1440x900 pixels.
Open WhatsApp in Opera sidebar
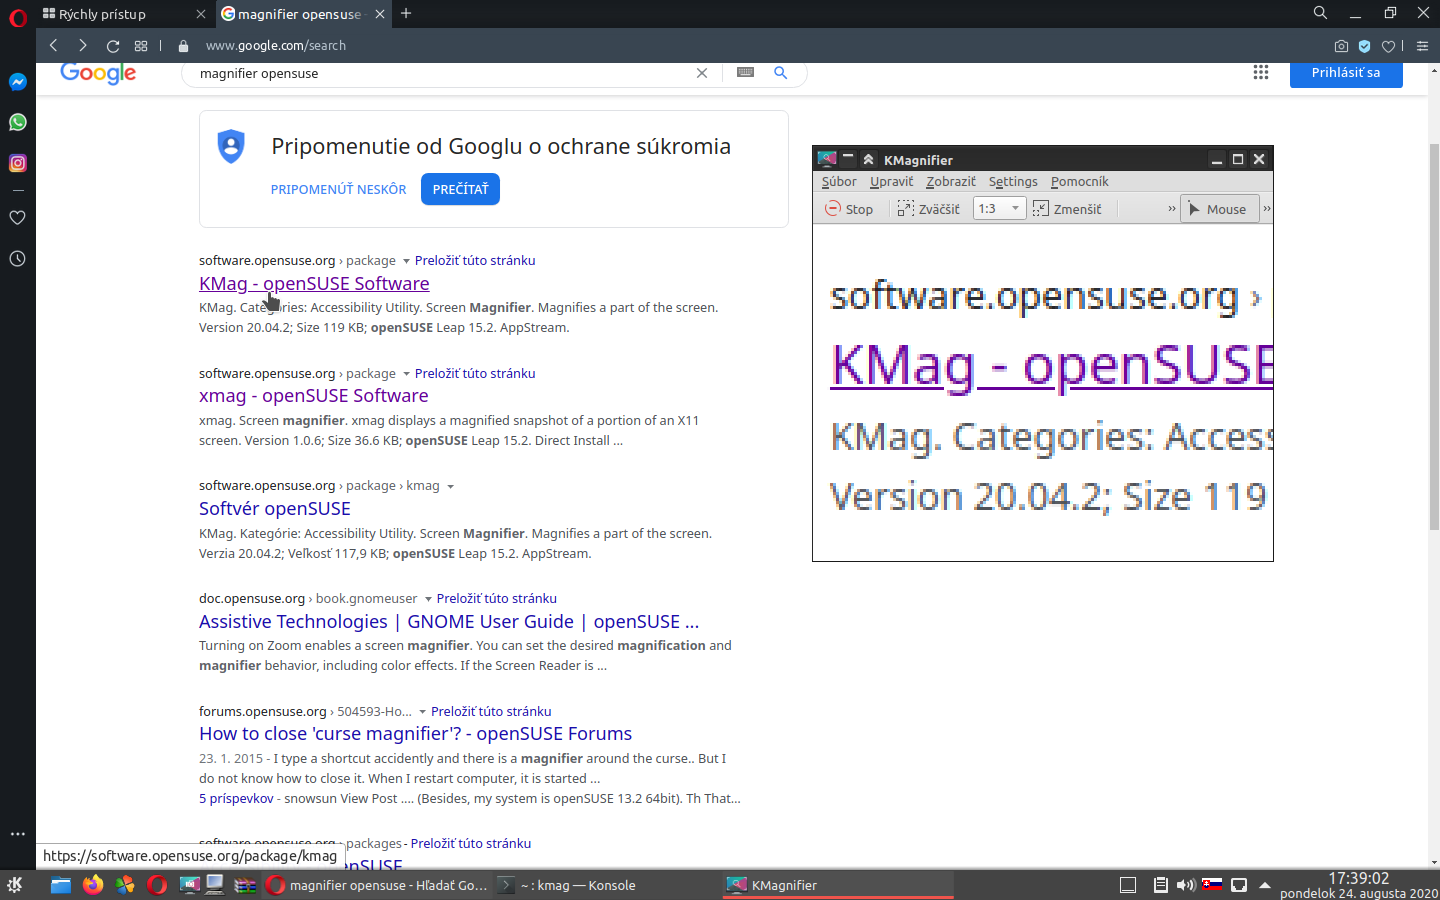[18, 122]
